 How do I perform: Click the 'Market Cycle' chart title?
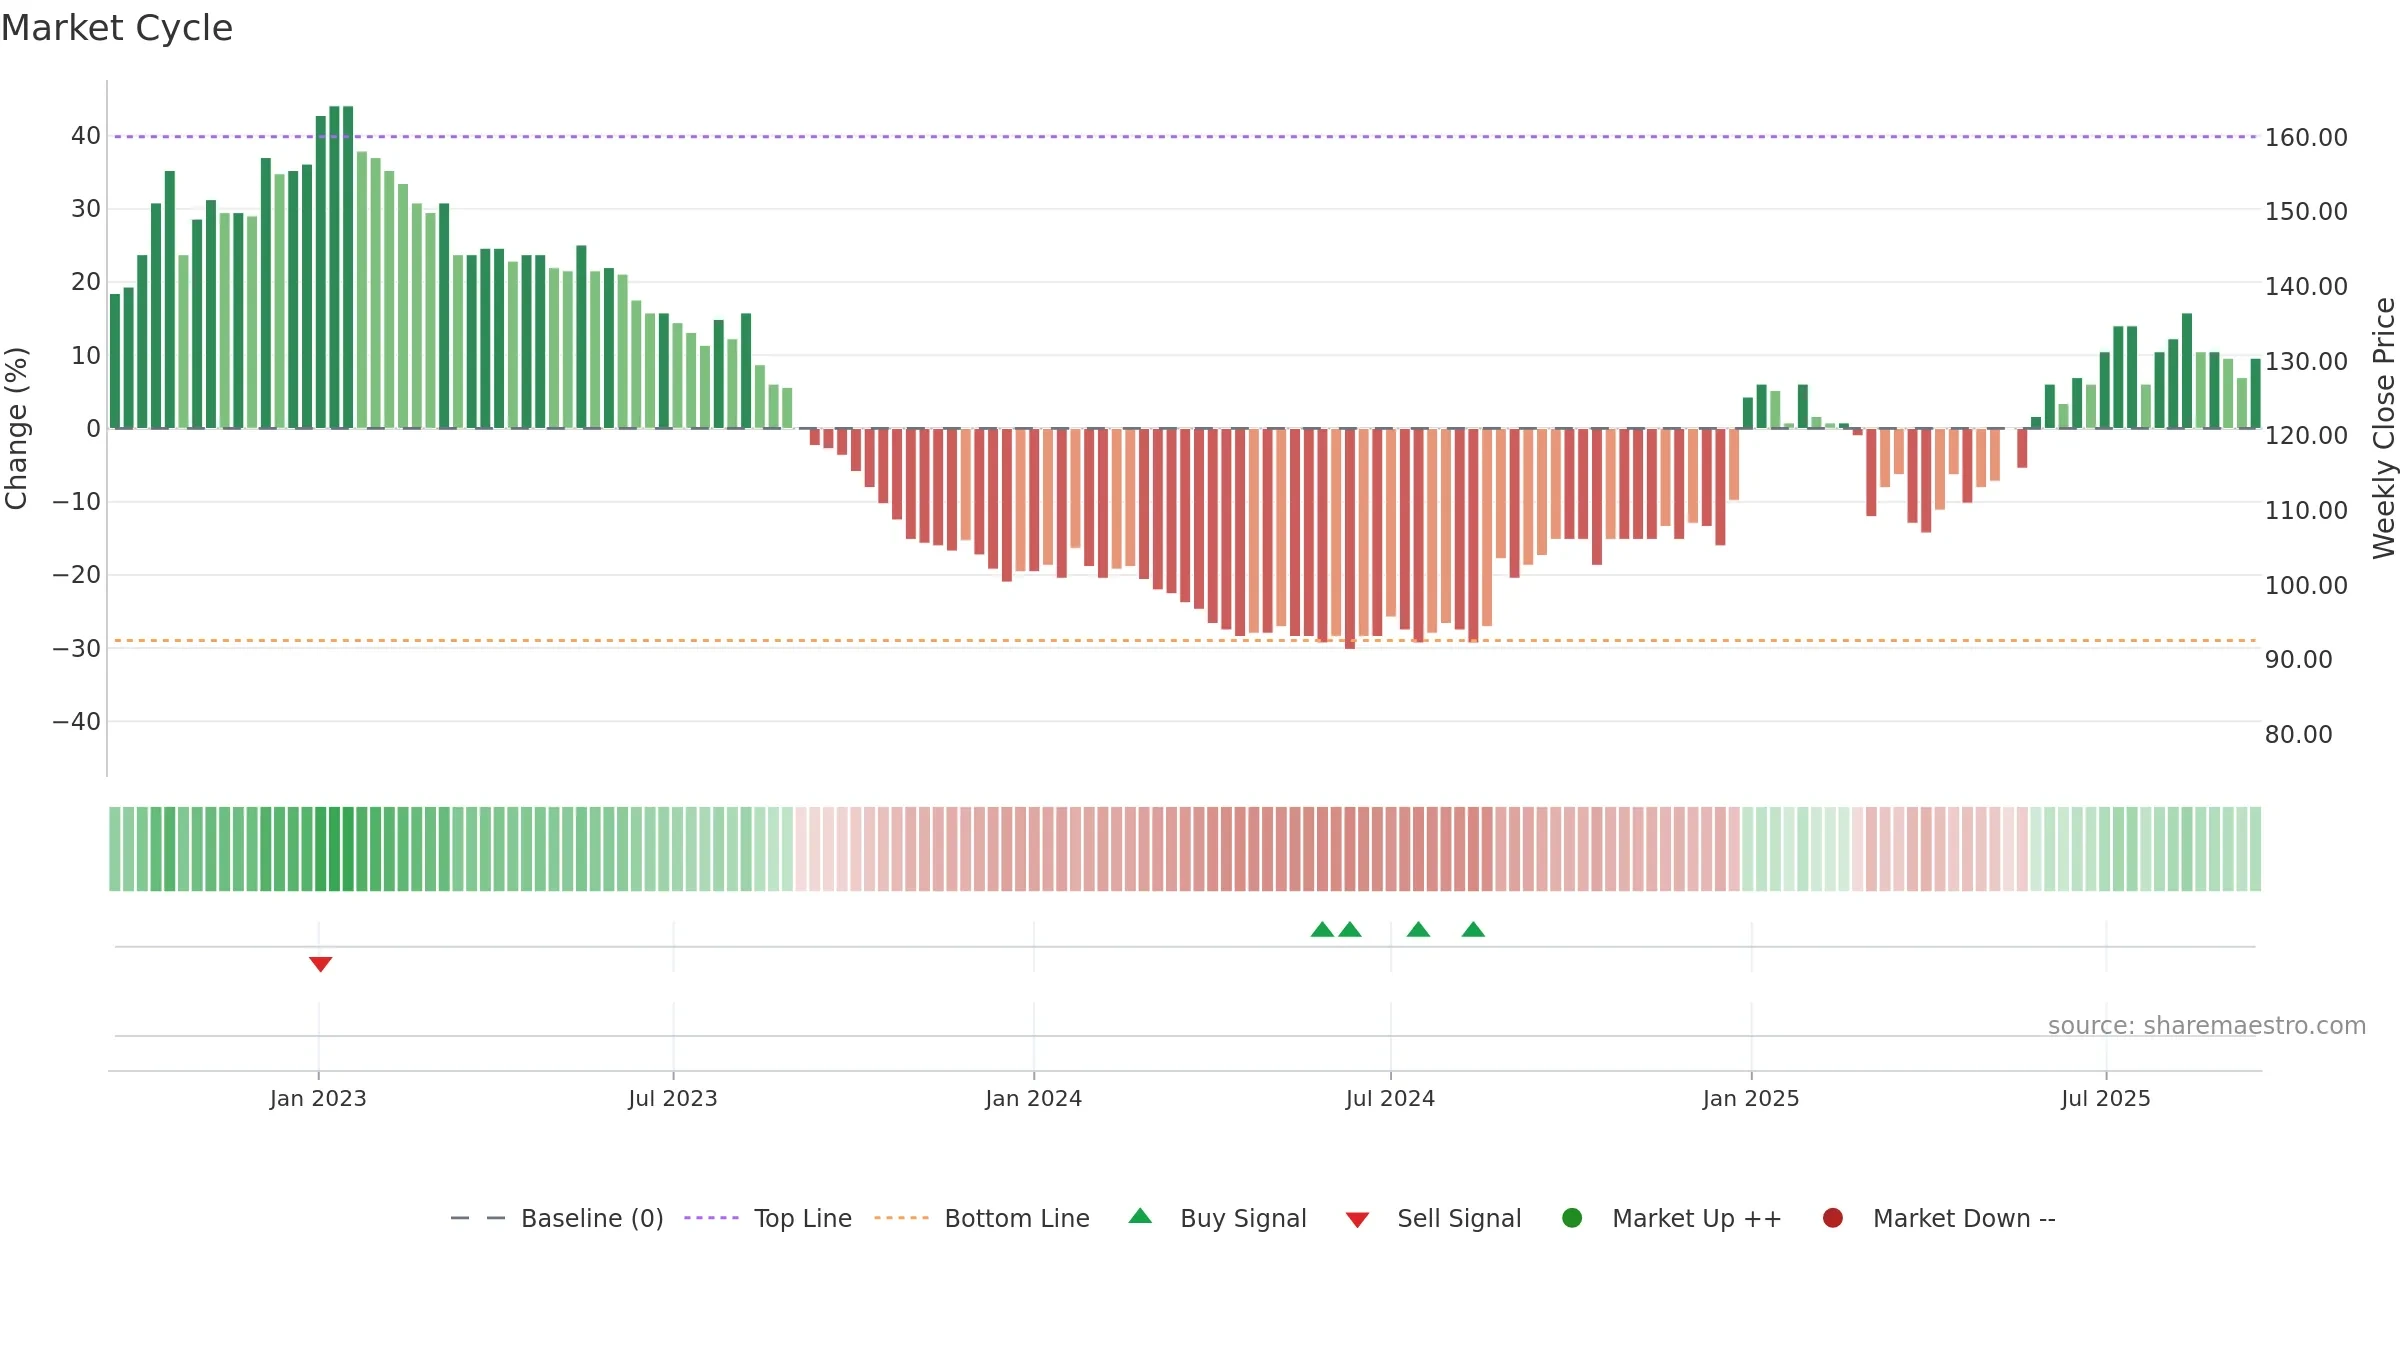[x=117, y=28]
